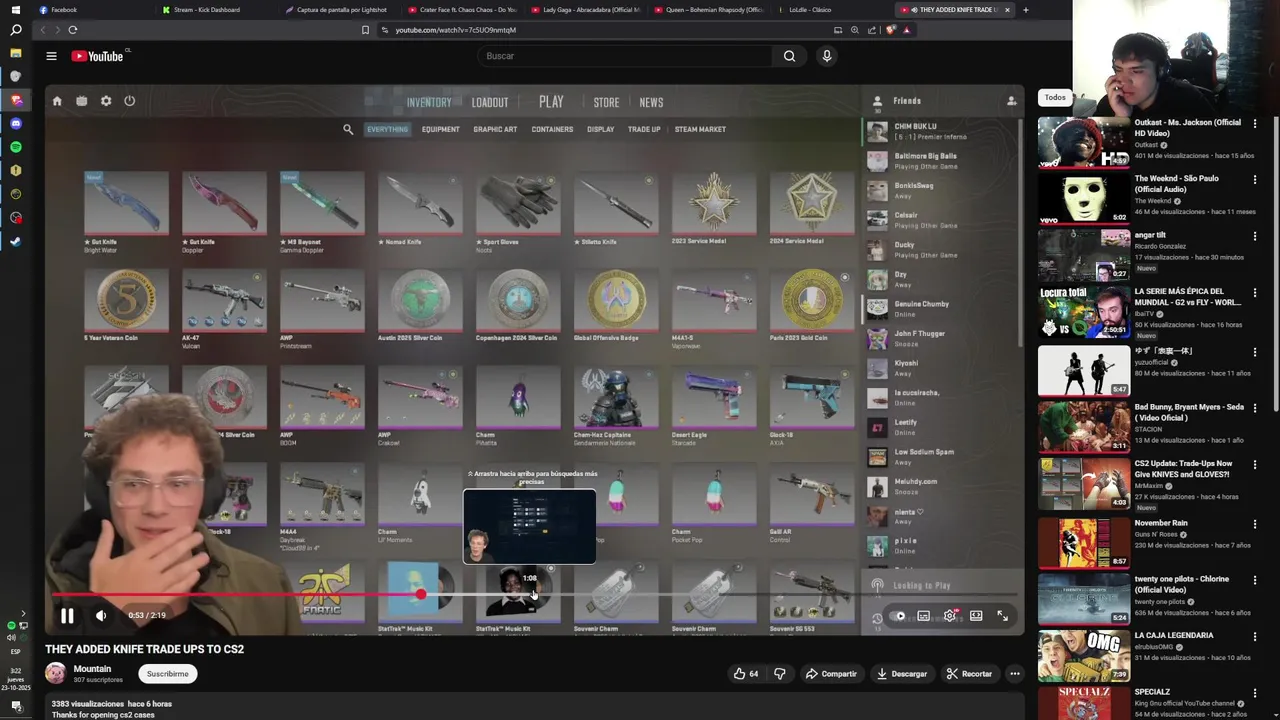Open Mountain channel avatar
This screenshot has height=720, width=1280.
(x=56, y=673)
